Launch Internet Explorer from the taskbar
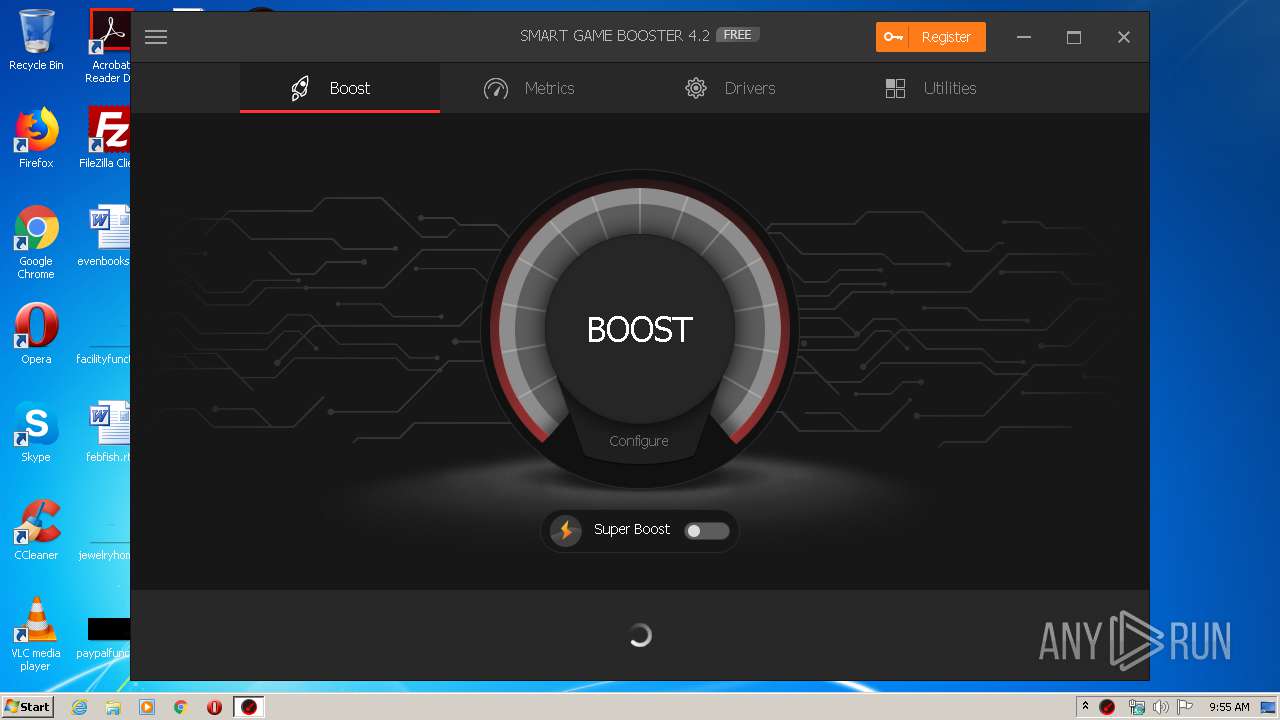1280x720 pixels. [x=79, y=707]
